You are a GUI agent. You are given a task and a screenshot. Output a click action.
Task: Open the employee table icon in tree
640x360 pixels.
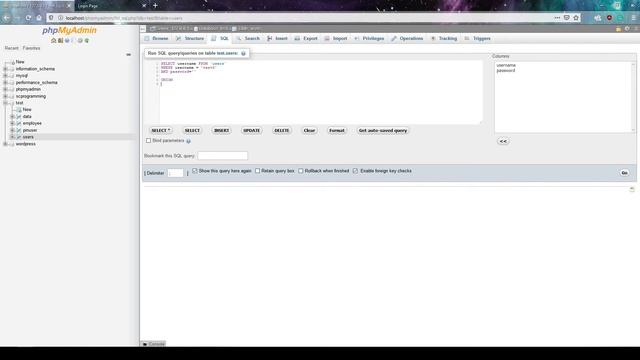[19, 123]
